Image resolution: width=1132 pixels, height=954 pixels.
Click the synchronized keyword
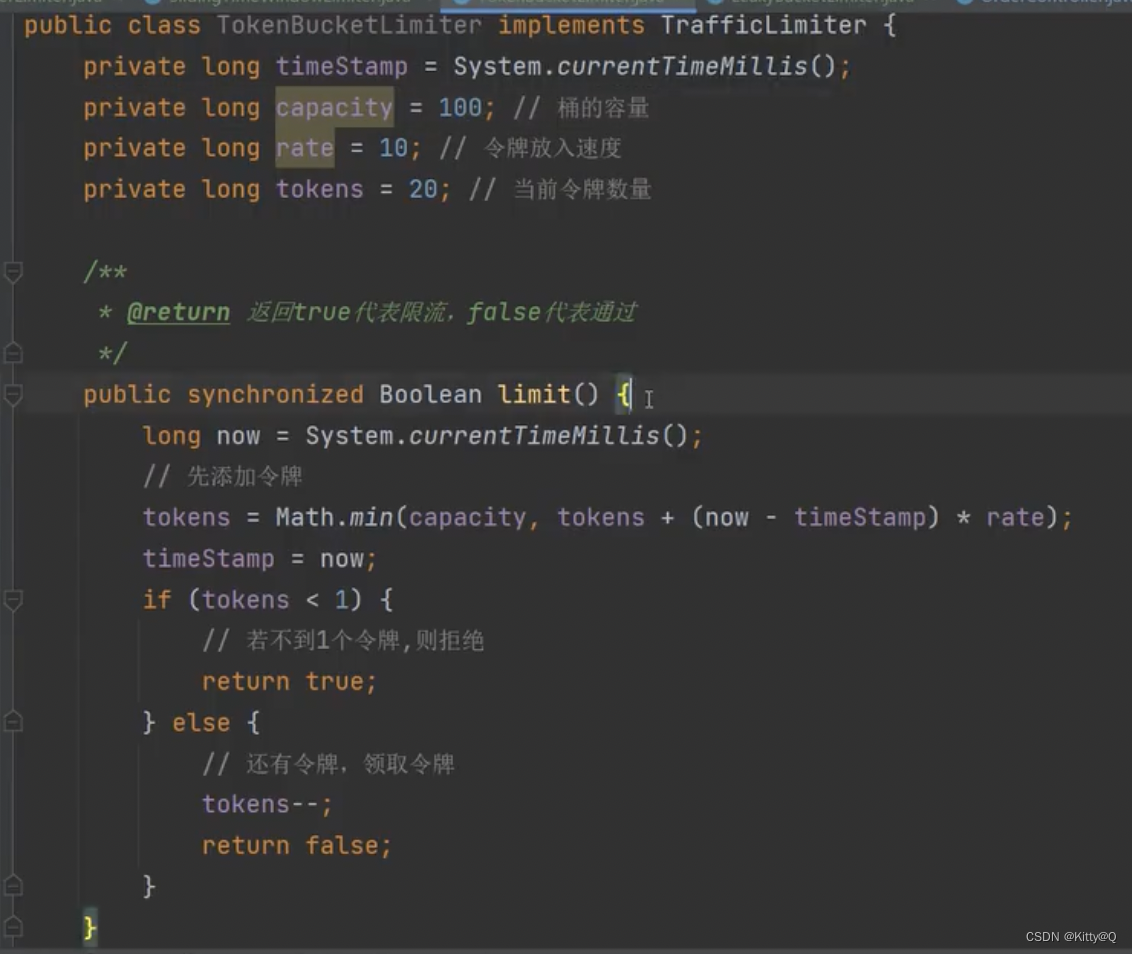coord(275,394)
